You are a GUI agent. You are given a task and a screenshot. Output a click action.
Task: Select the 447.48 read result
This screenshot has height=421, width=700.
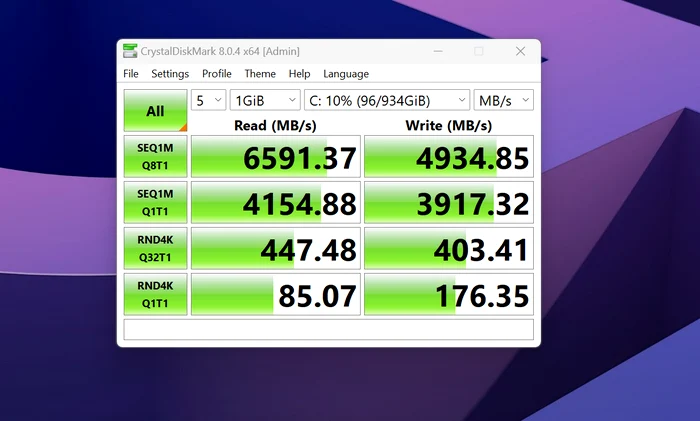coord(276,249)
